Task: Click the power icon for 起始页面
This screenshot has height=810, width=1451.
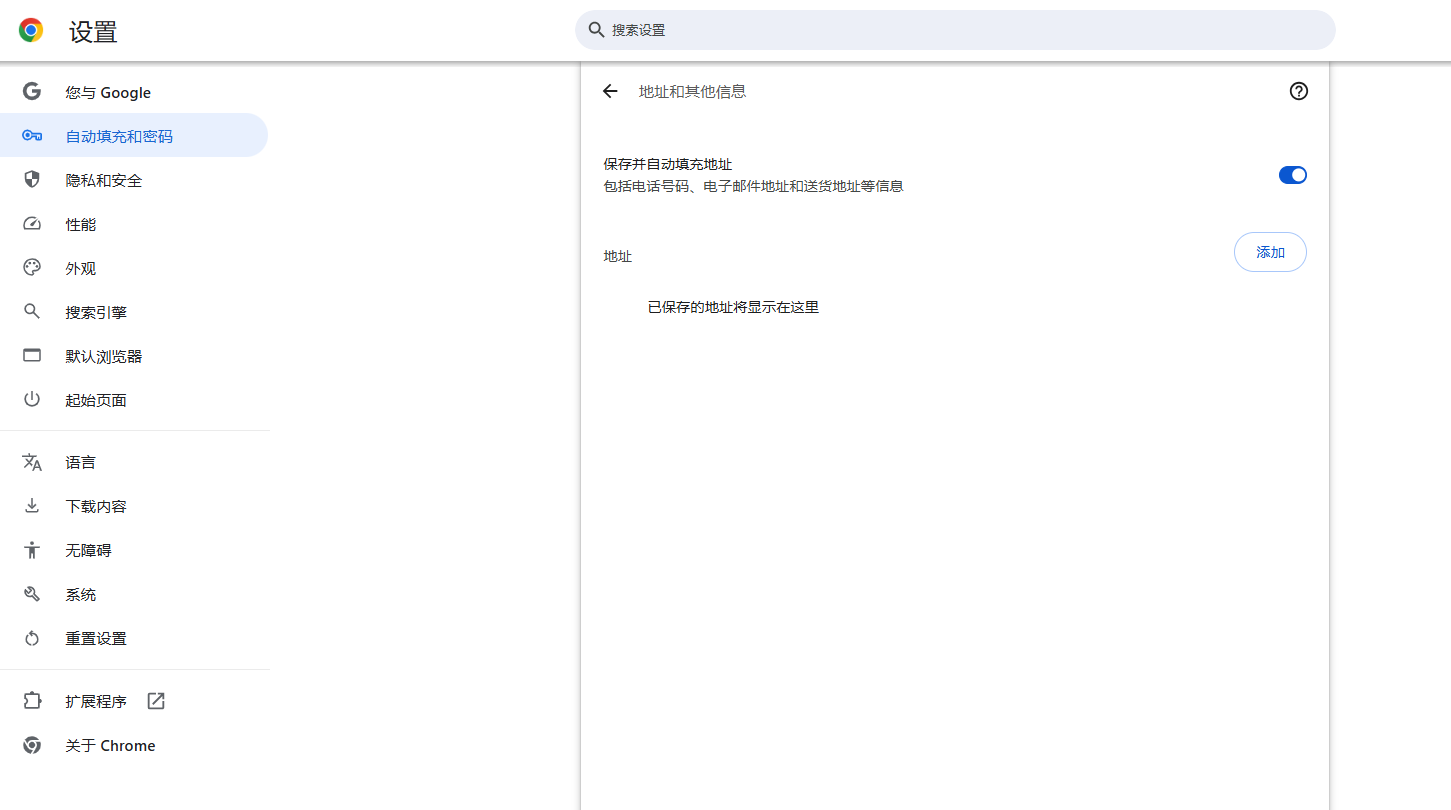Action: (32, 400)
